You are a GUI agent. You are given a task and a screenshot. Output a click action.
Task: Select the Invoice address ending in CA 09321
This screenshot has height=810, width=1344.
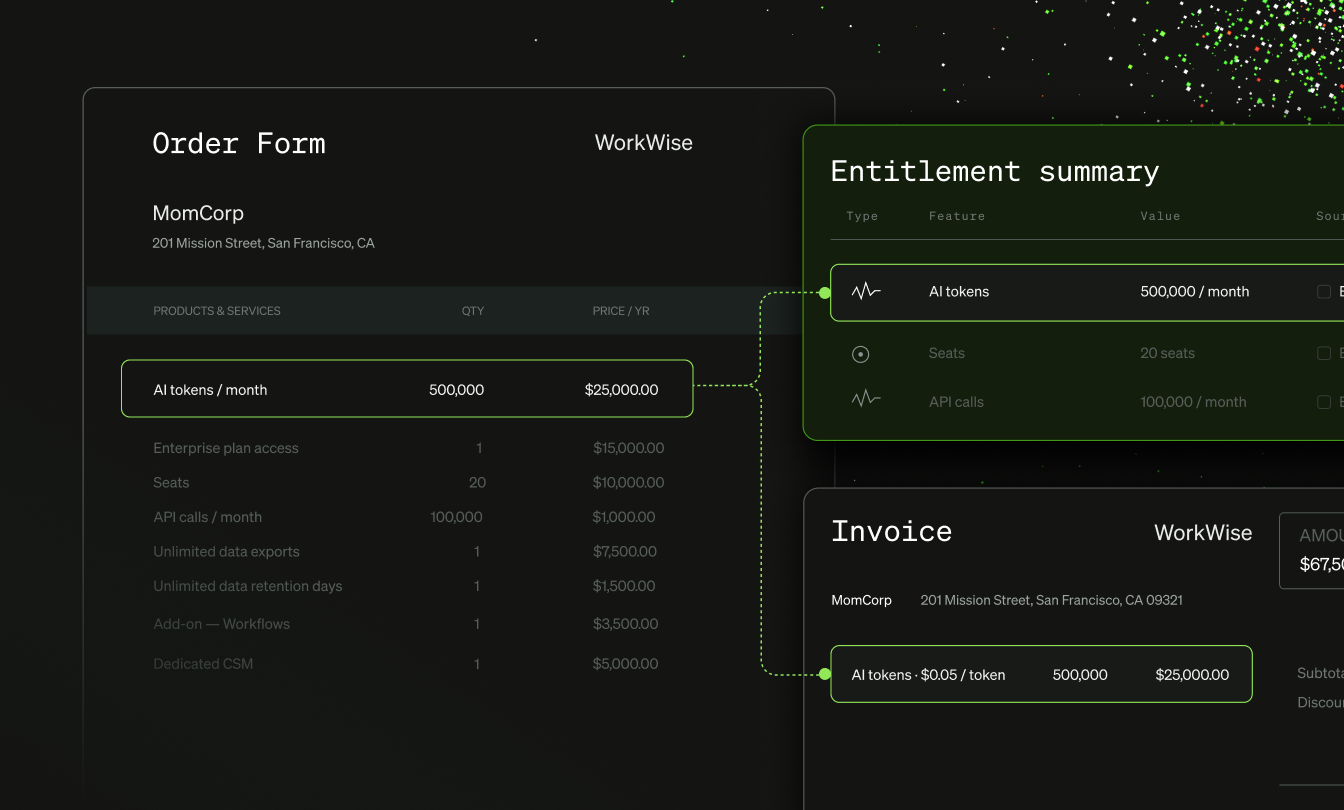tap(1052, 600)
